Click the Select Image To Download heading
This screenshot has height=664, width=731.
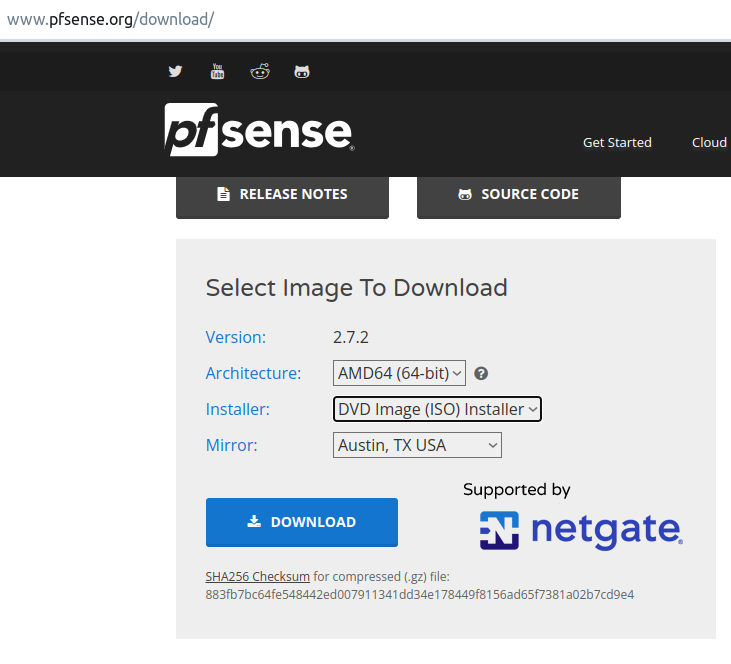point(357,288)
